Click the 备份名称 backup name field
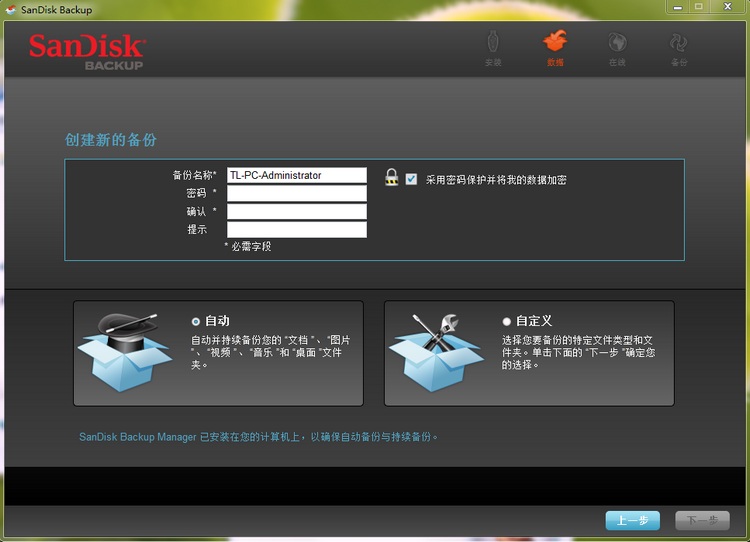Image resolution: width=750 pixels, height=542 pixels. 297,175
